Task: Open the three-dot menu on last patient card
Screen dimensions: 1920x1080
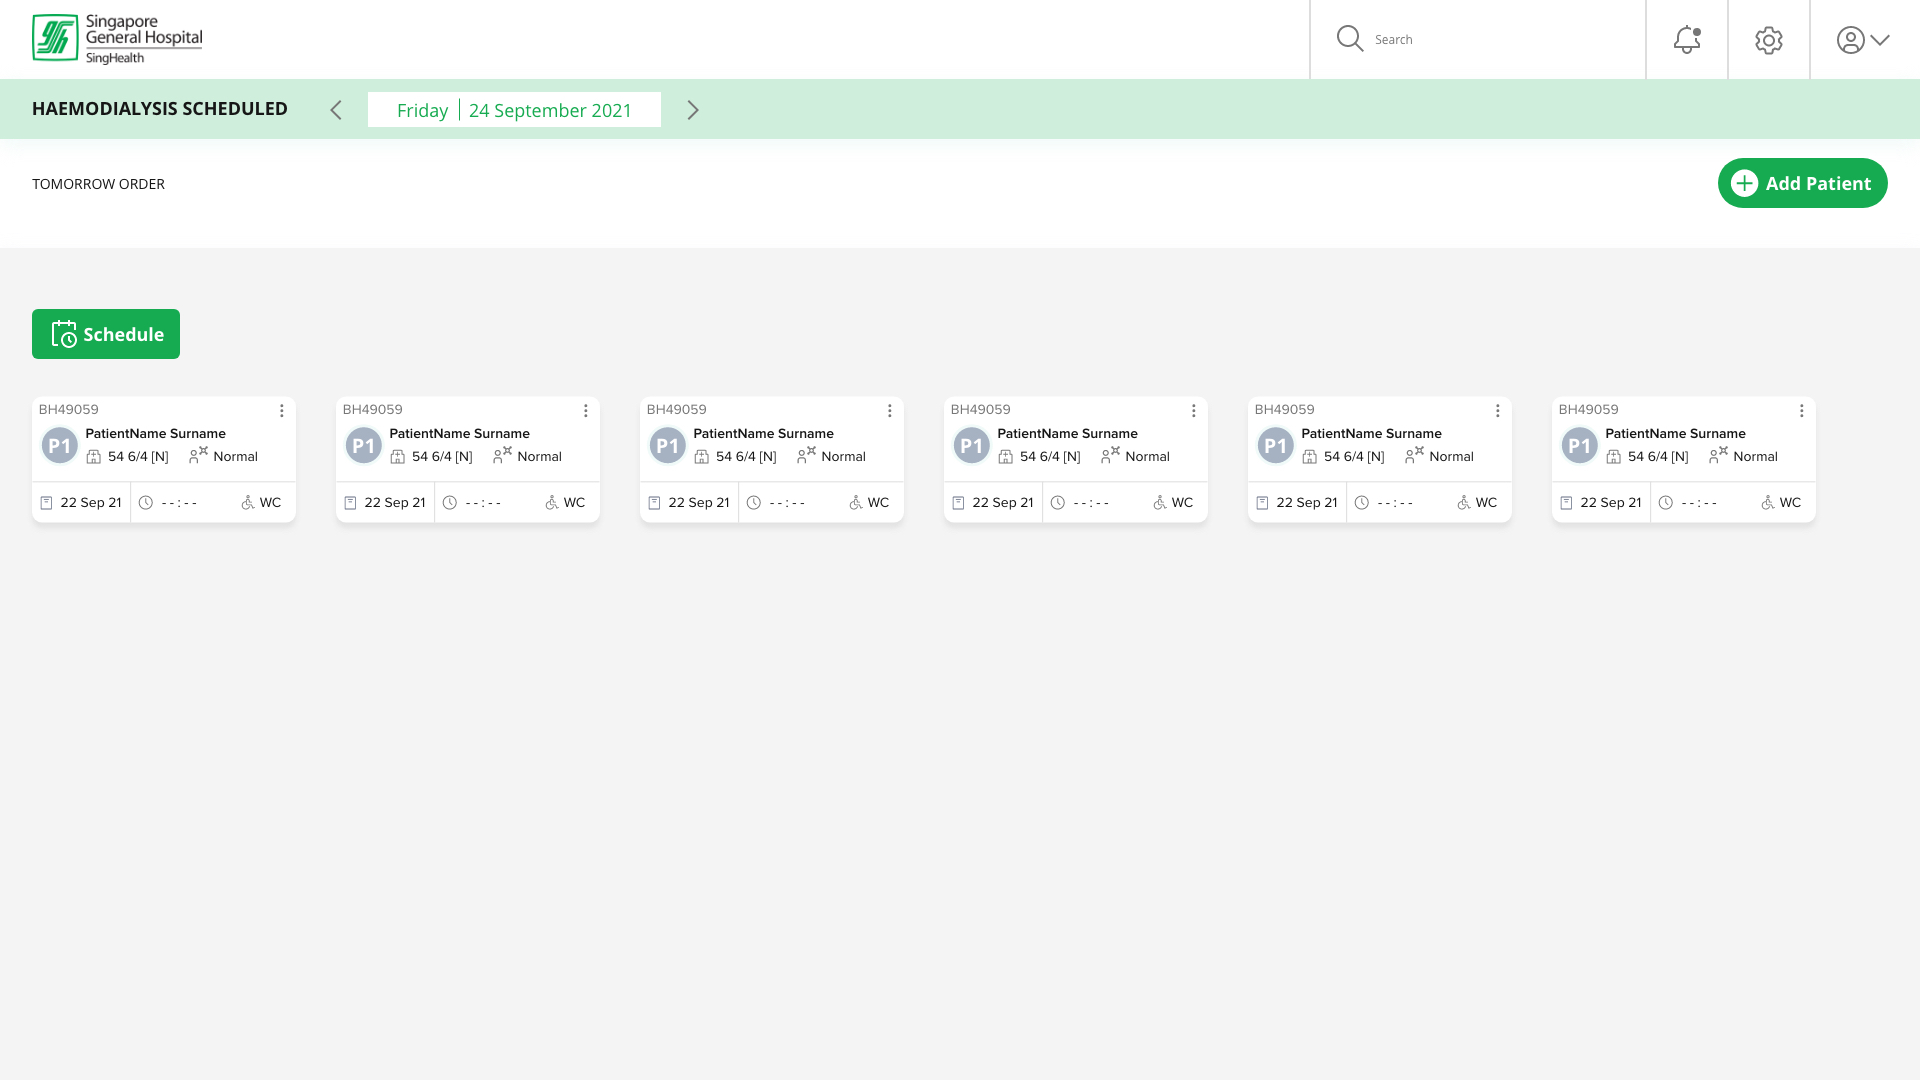Action: [1802, 411]
